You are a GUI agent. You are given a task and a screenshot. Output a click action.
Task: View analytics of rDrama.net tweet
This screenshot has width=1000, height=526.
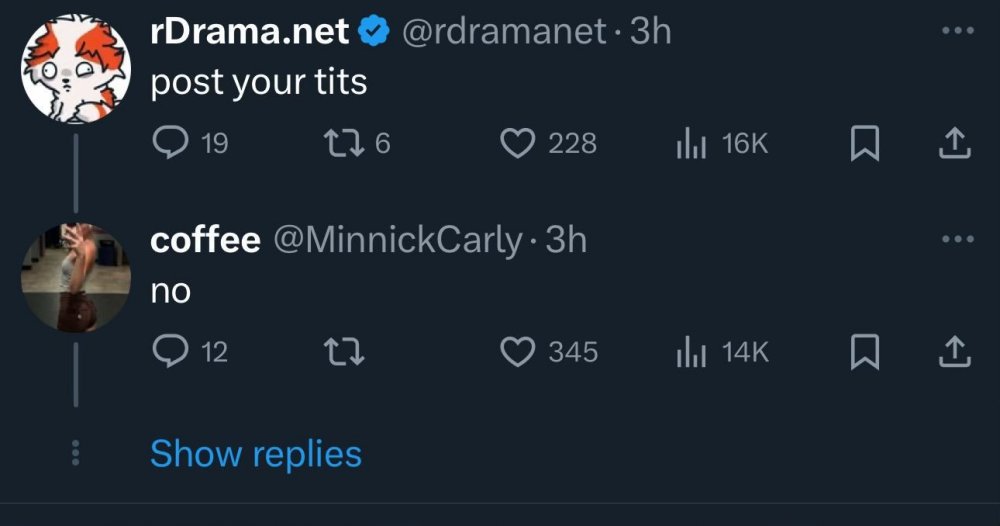point(692,144)
